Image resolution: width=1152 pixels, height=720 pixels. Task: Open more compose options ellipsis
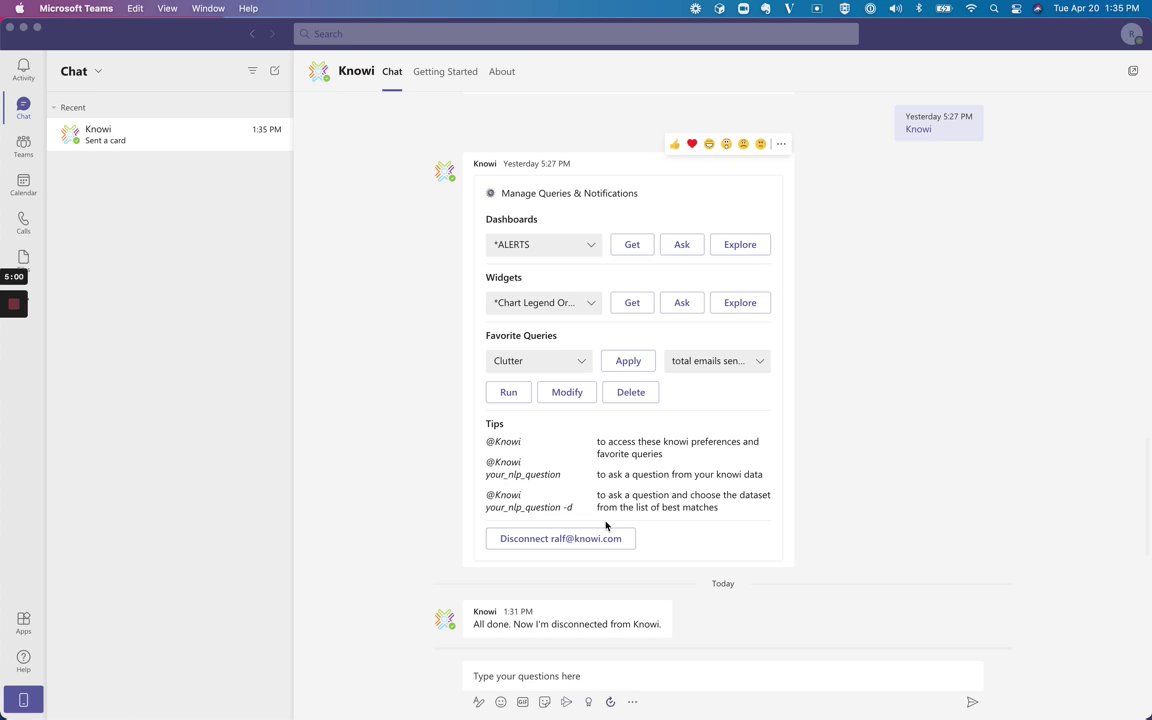coord(633,702)
